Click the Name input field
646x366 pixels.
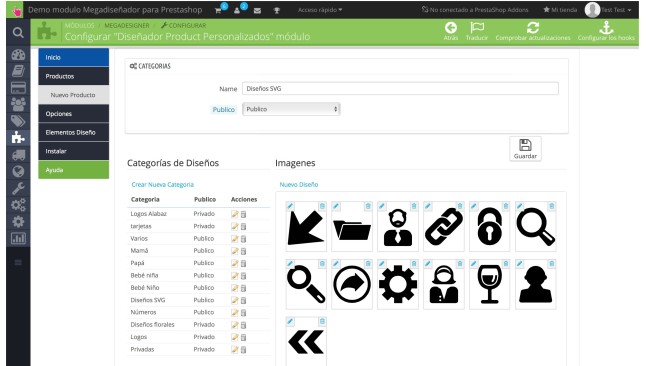[x=400, y=89]
